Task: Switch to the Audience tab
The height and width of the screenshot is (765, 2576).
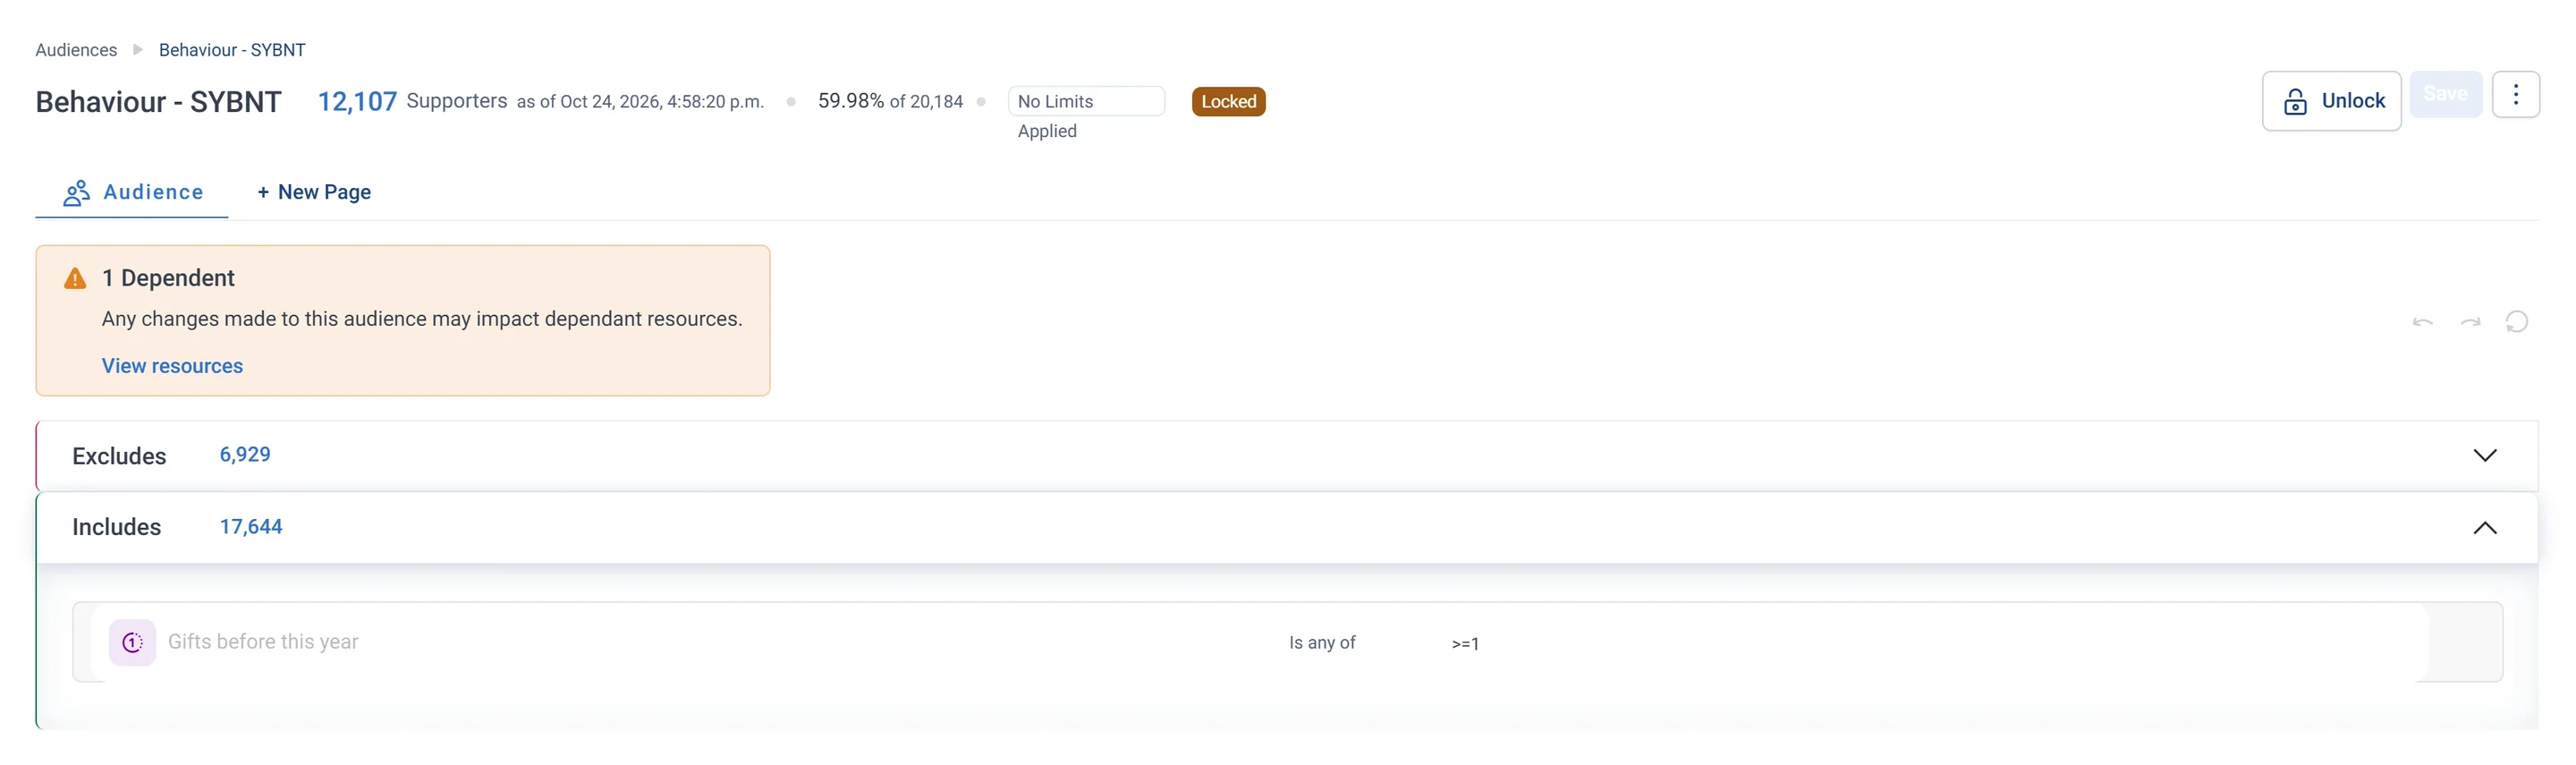Action: [x=132, y=192]
